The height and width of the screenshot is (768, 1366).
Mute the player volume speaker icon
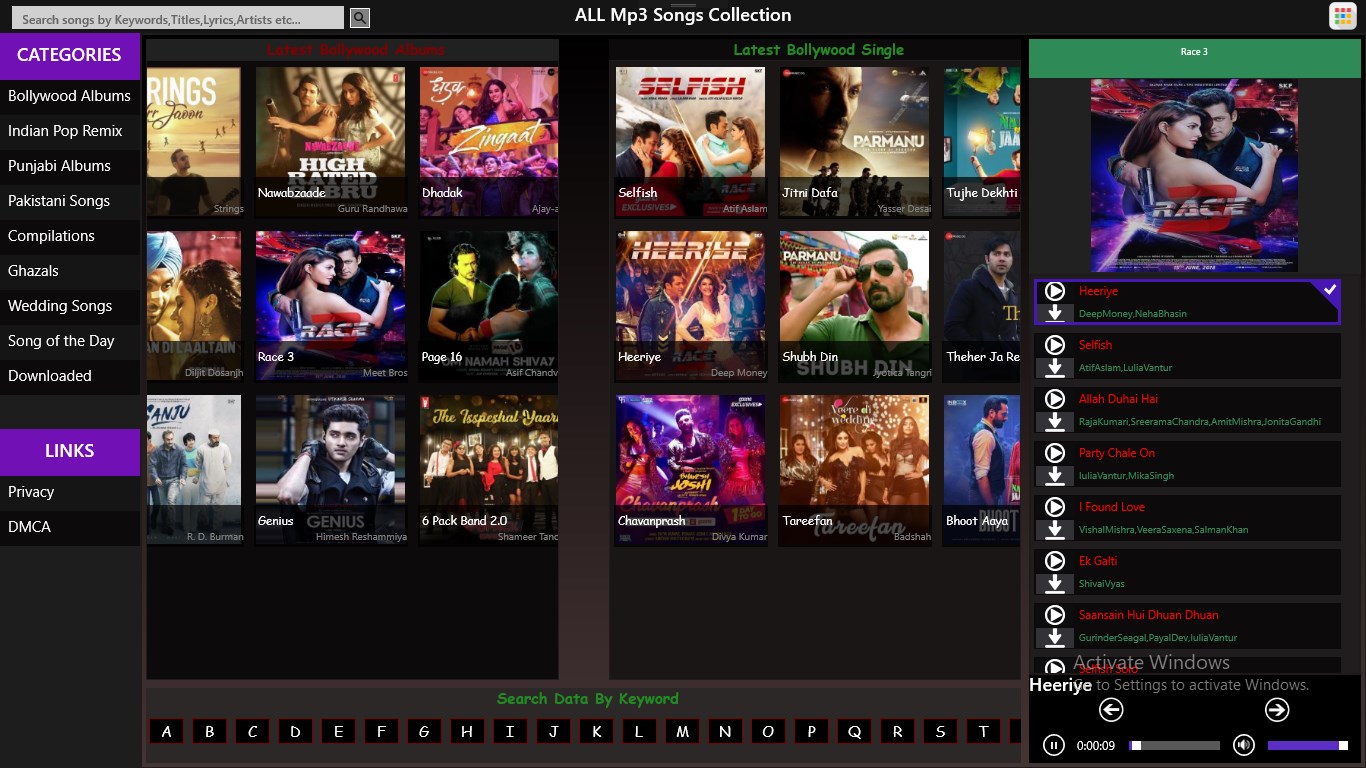[1244, 745]
